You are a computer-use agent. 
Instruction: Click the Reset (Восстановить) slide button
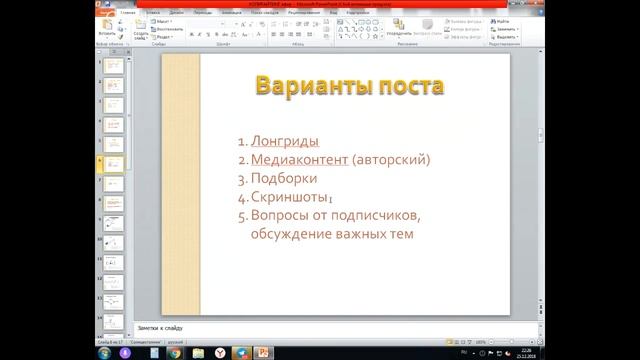[x=167, y=29]
